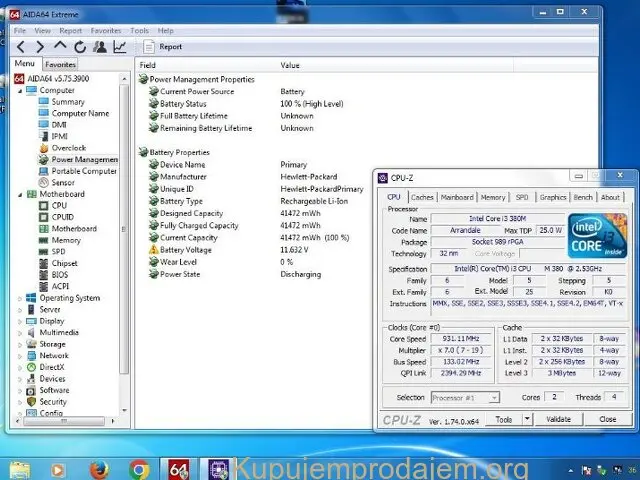
Task: Expand the Storage tree node
Action: click(20, 344)
